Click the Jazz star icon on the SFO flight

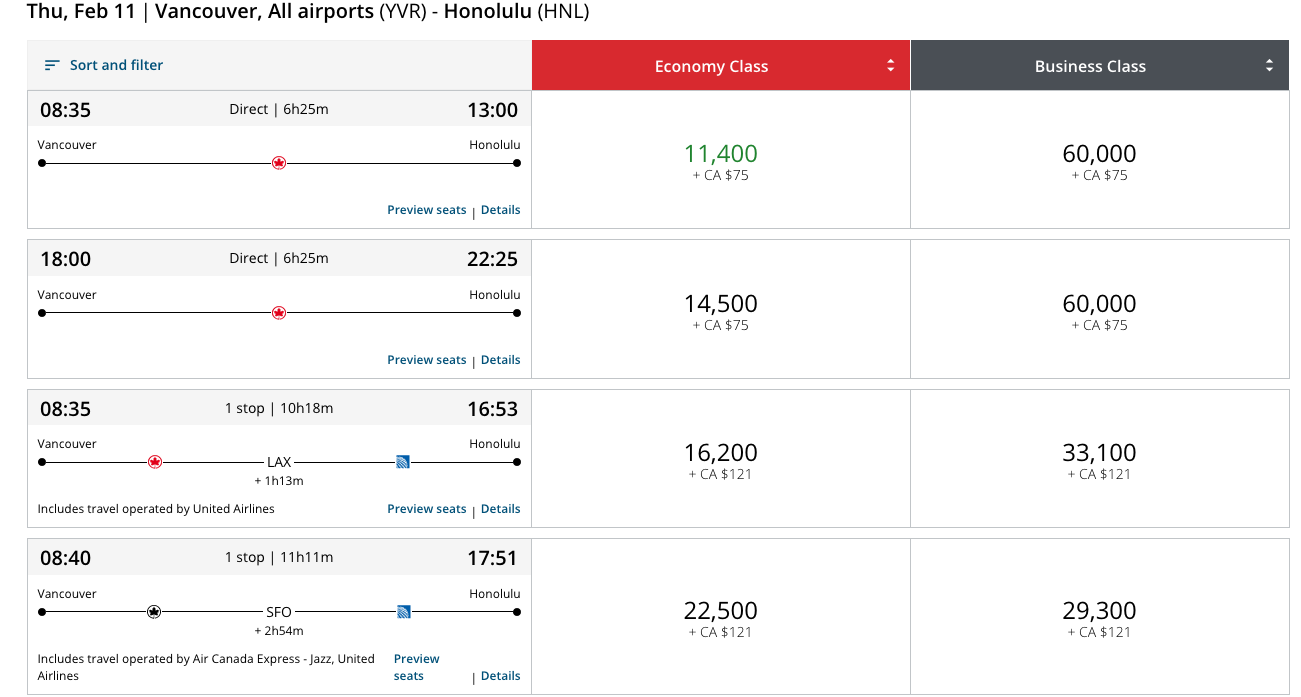click(x=155, y=612)
